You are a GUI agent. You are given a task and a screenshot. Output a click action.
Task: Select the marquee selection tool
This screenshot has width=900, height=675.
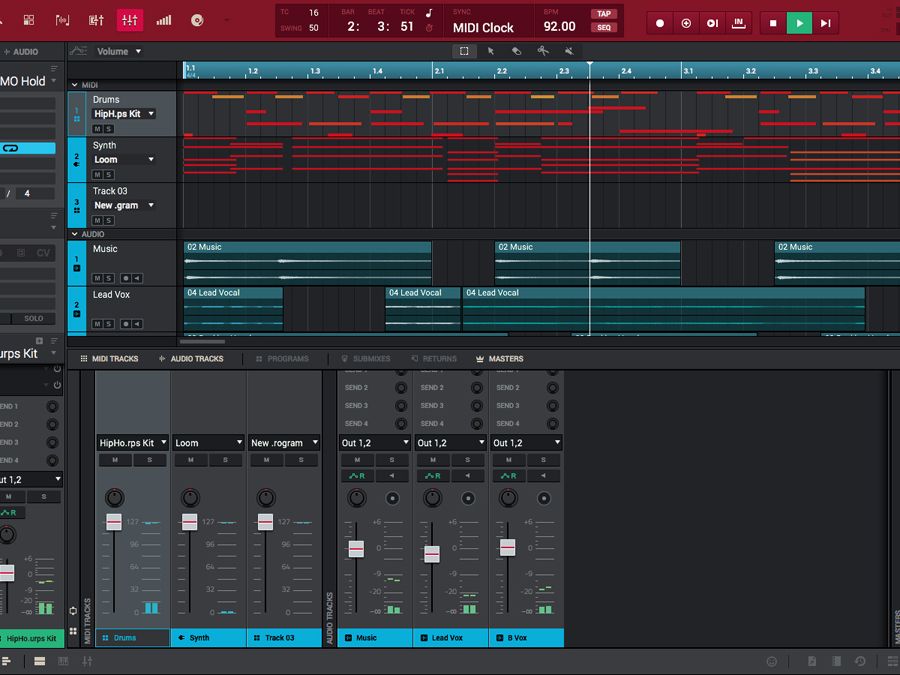coord(464,51)
